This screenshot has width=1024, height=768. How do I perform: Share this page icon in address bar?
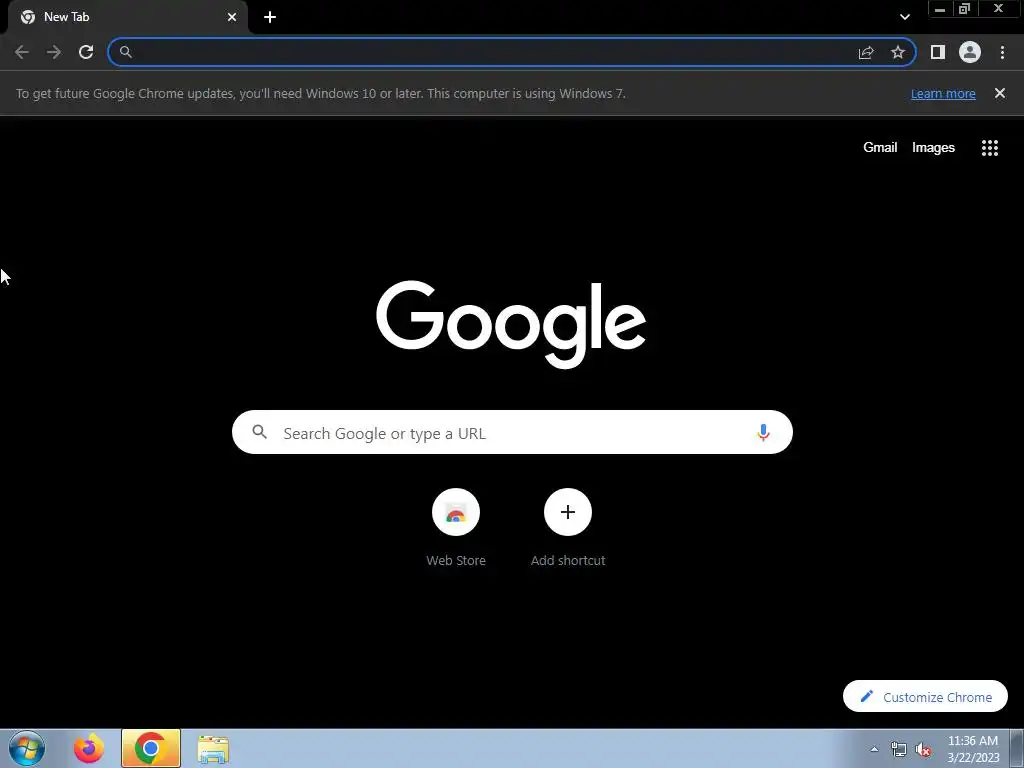coord(866,52)
